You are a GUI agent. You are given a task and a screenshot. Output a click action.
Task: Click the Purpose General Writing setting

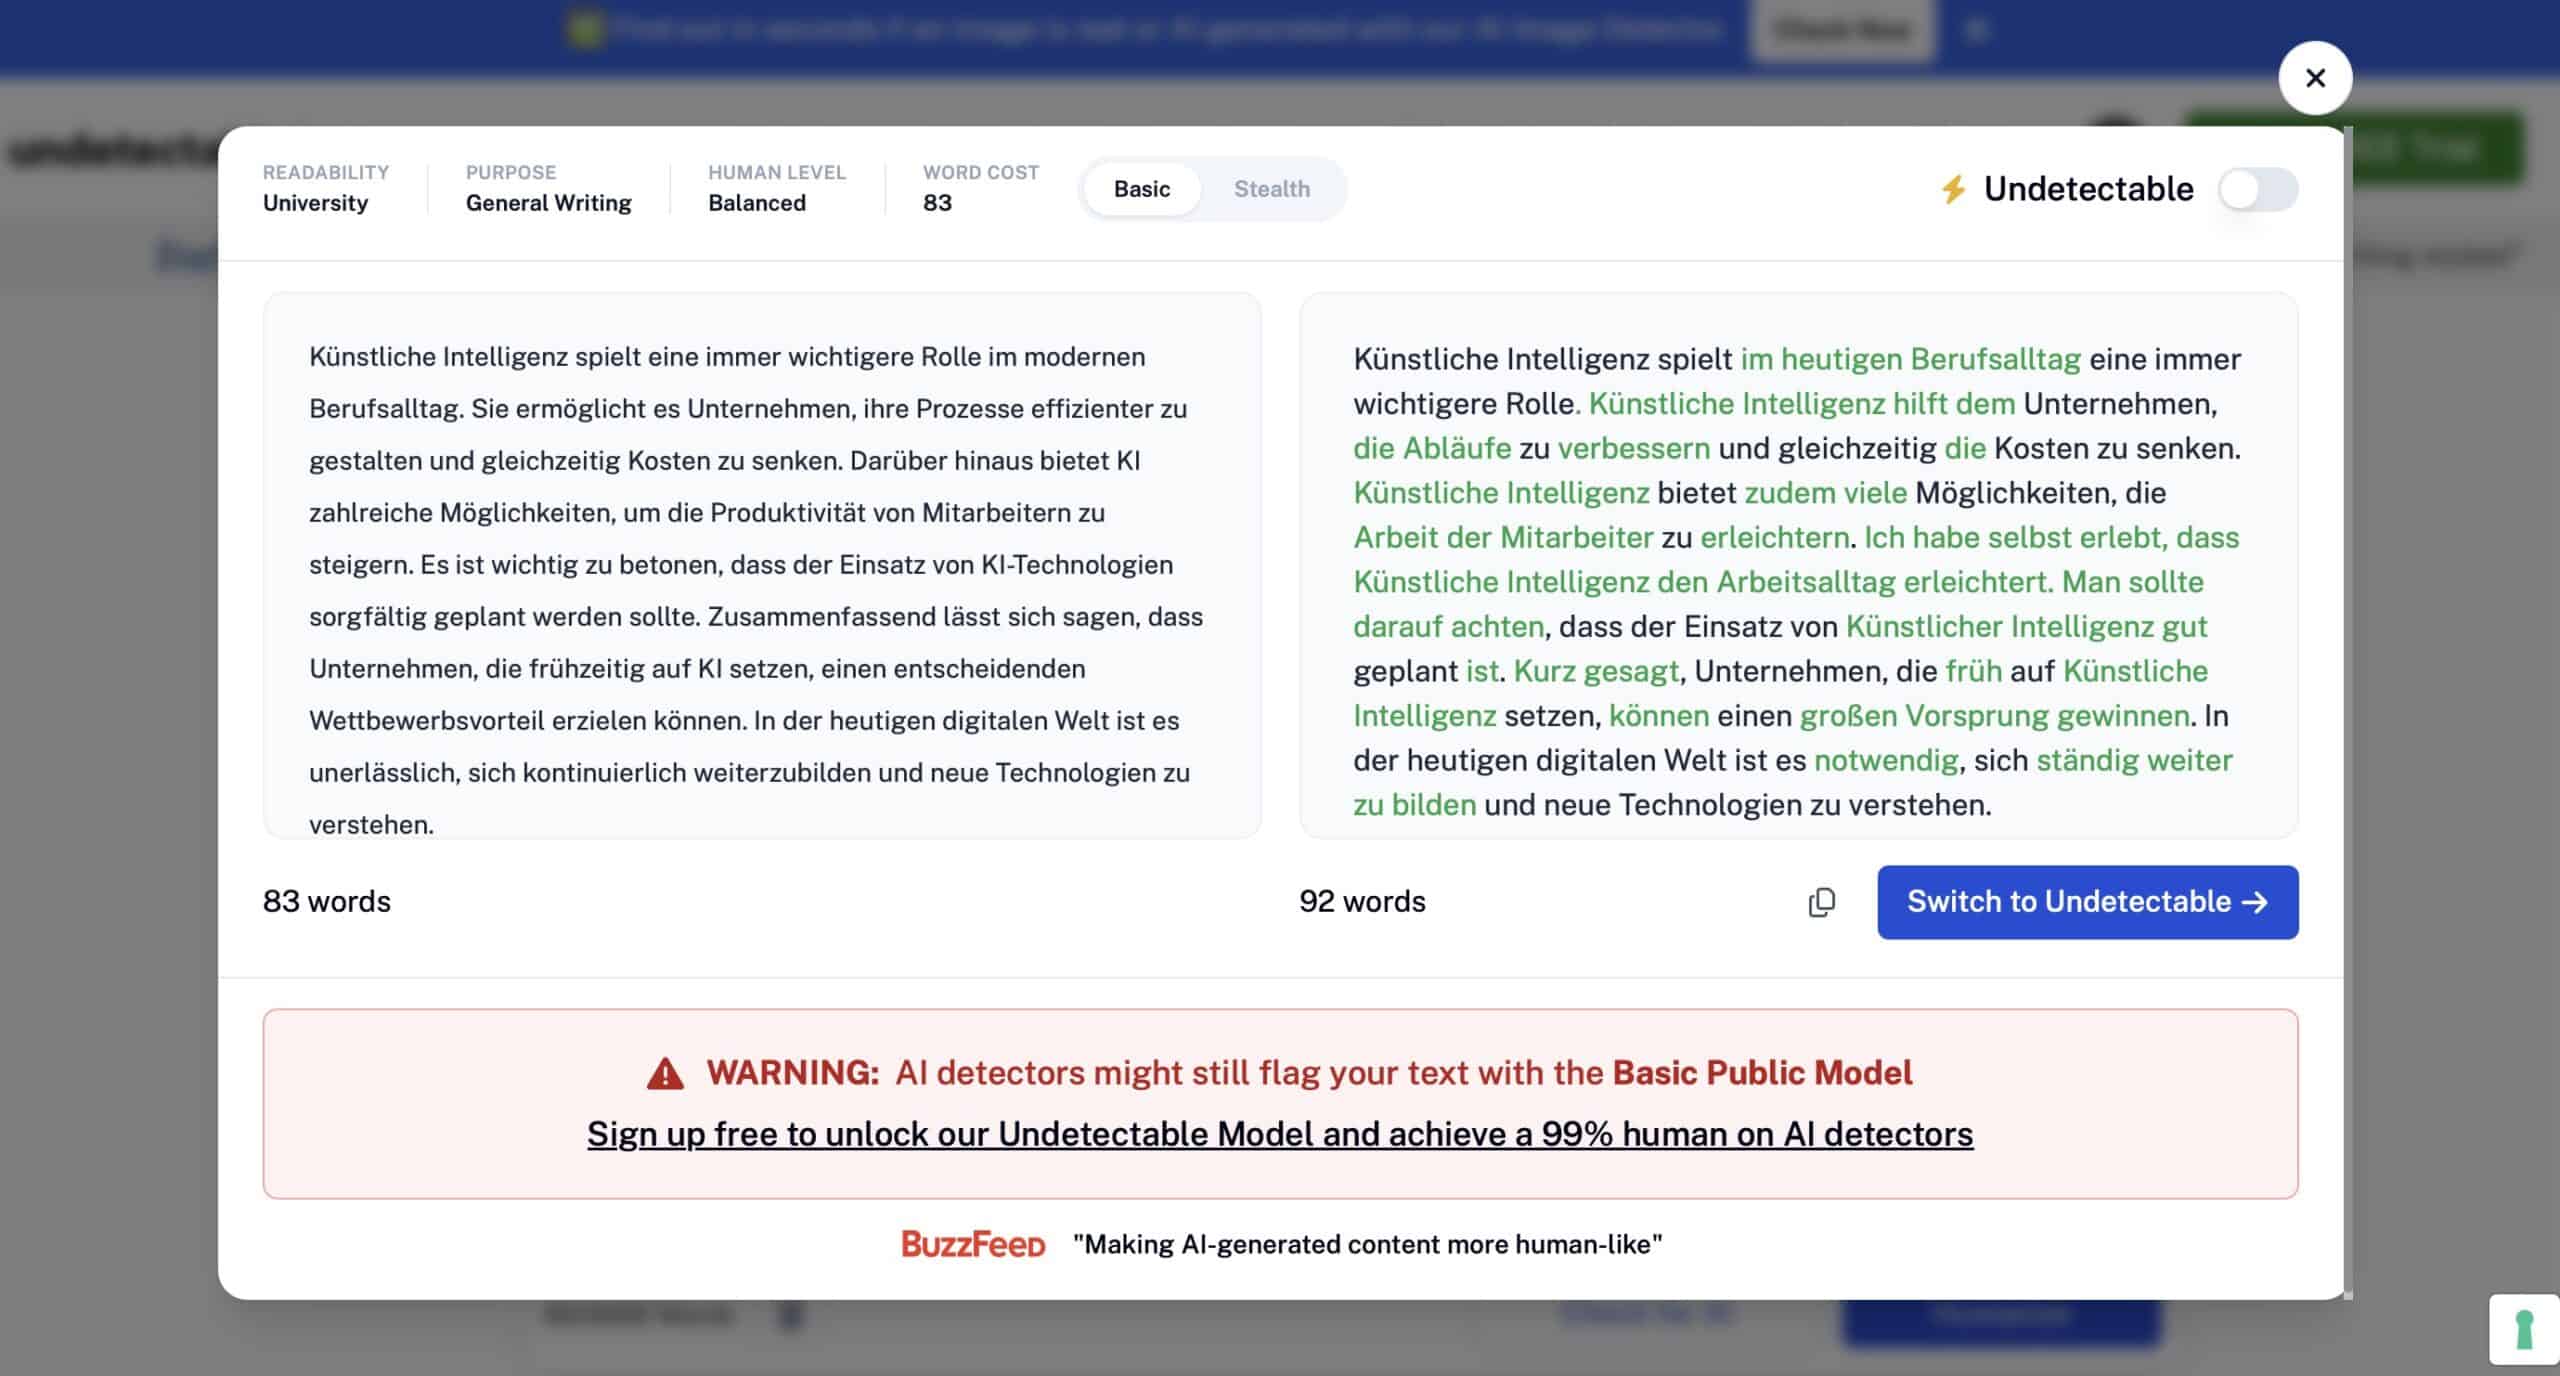click(548, 188)
